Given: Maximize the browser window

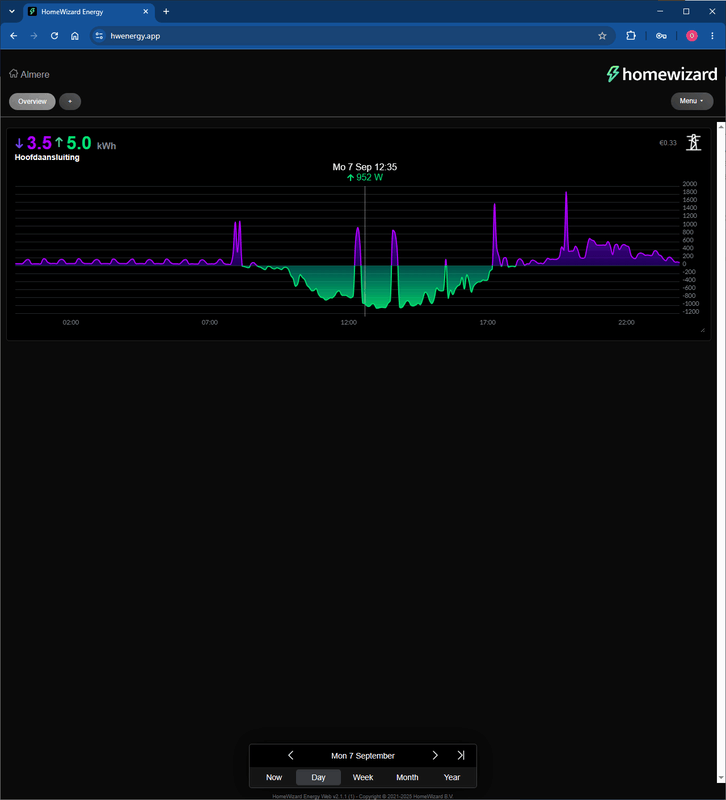Looking at the screenshot, I should pos(686,11).
